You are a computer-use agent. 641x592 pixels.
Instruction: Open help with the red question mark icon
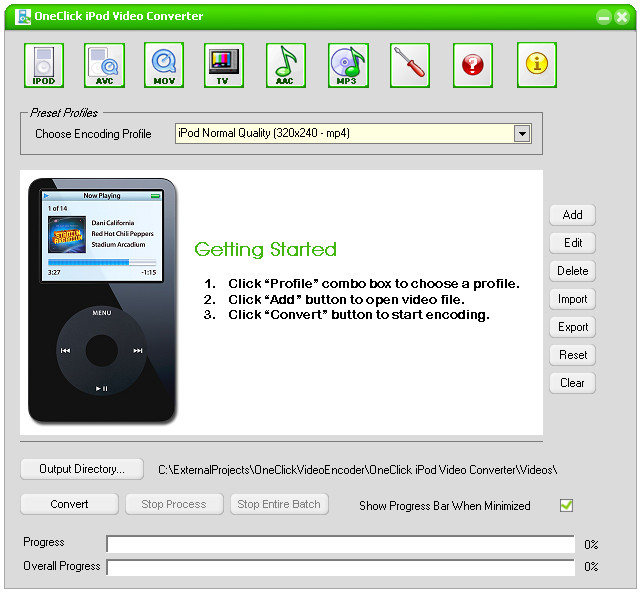pyautogui.click(x=473, y=65)
